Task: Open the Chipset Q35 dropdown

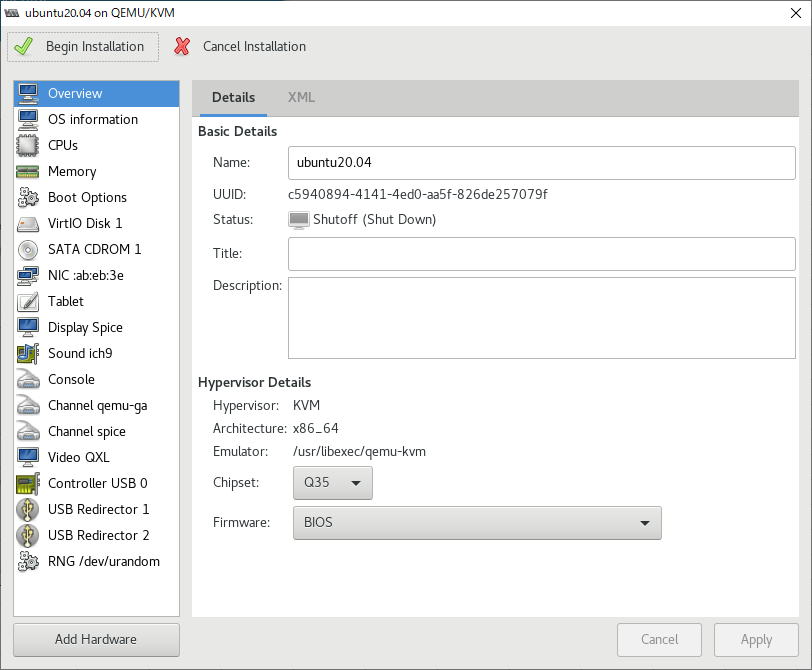Action: click(332, 483)
